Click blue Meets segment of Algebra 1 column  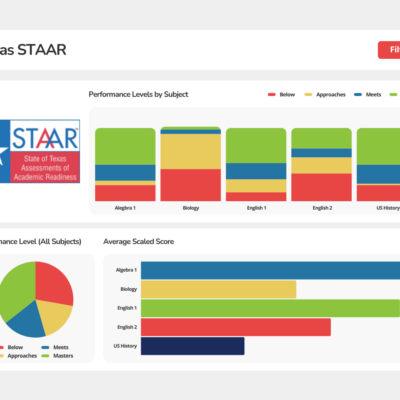125,173
